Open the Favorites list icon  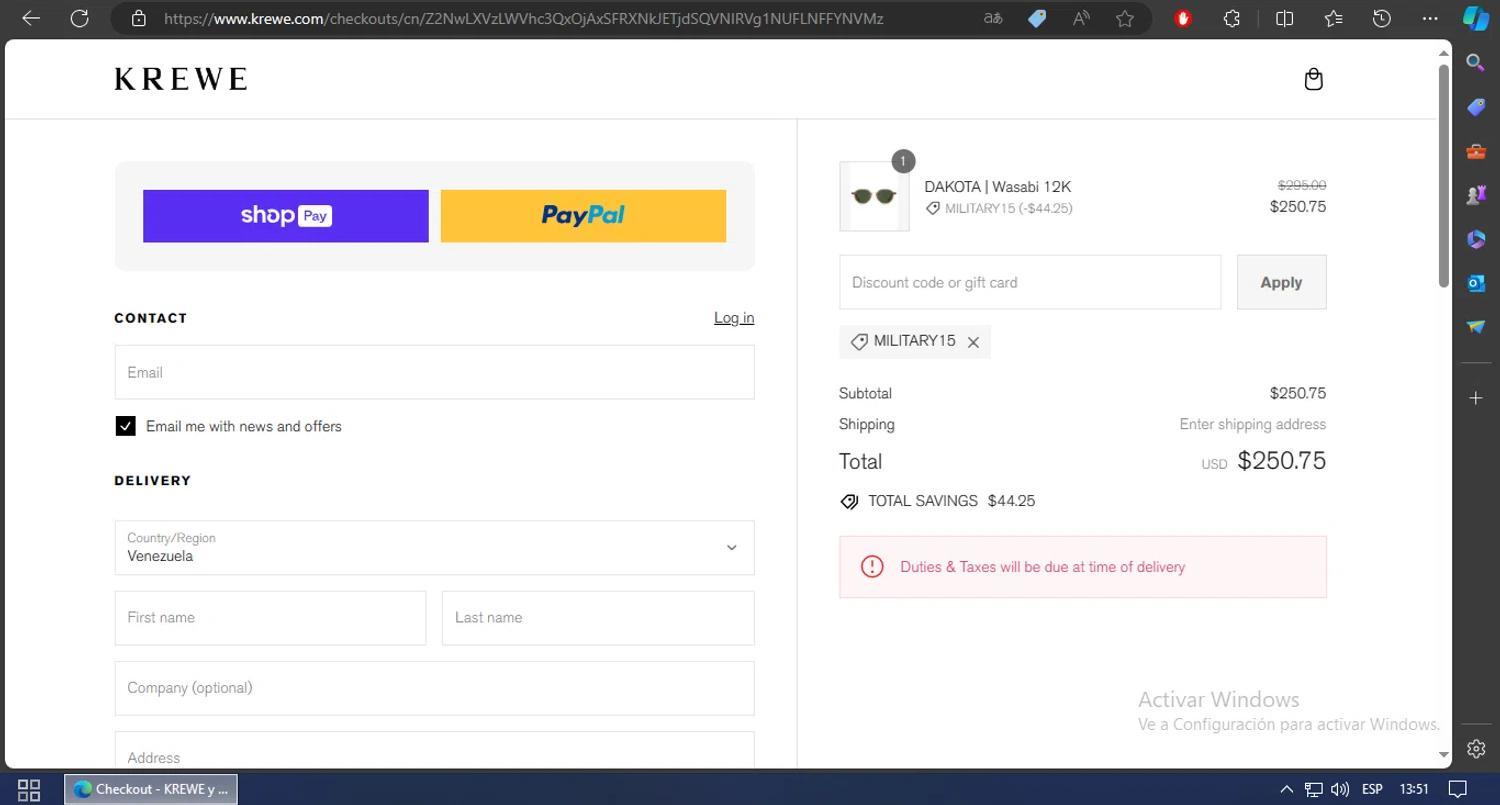pyautogui.click(x=1333, y=18)
